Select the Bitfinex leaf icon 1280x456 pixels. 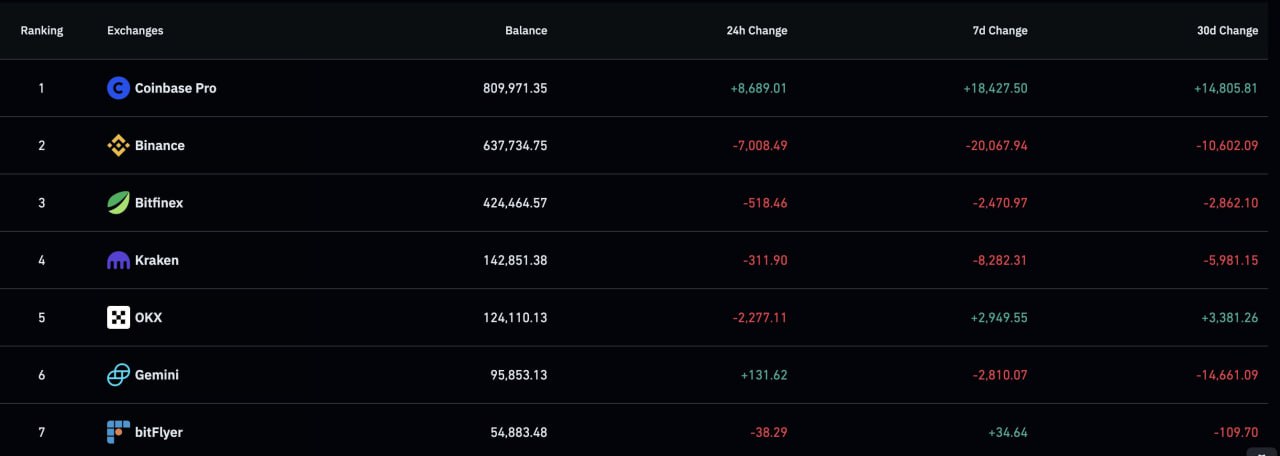[118, 203]
